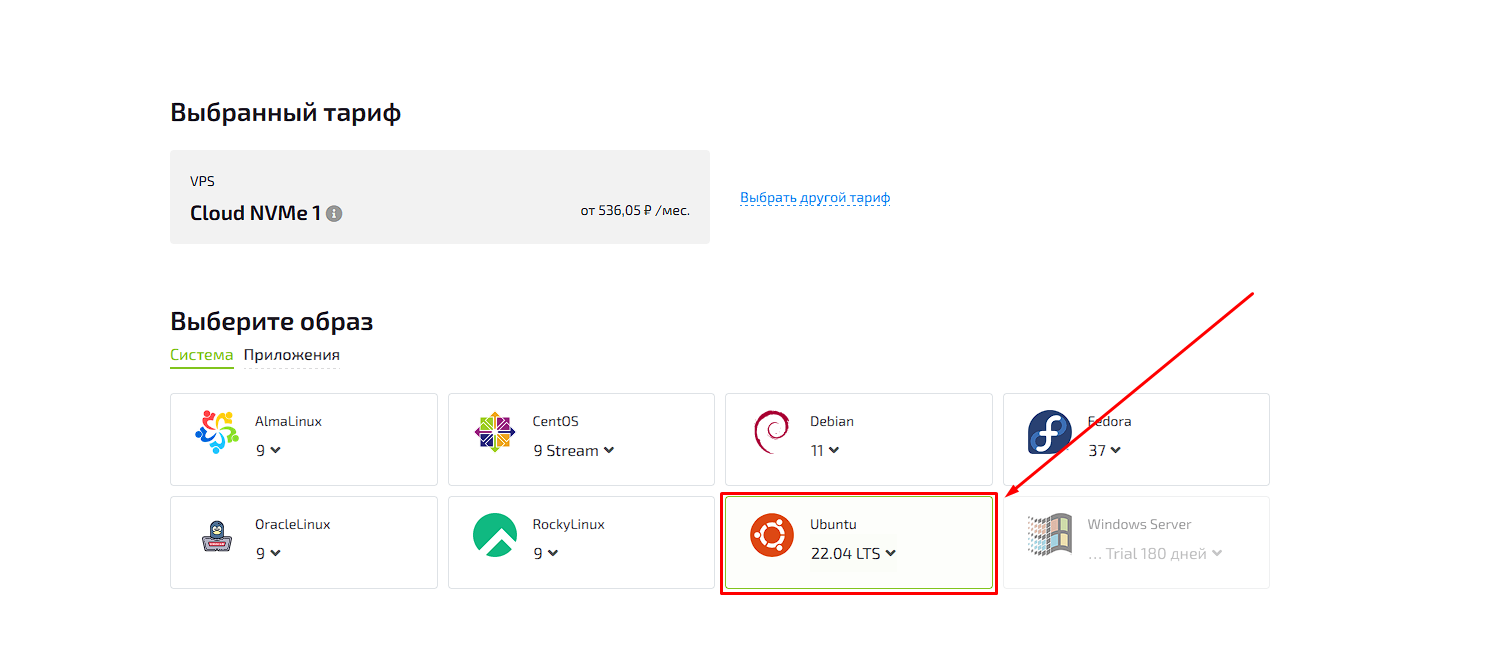
Task: Select the Debian name label
Action: coord(832,422)
